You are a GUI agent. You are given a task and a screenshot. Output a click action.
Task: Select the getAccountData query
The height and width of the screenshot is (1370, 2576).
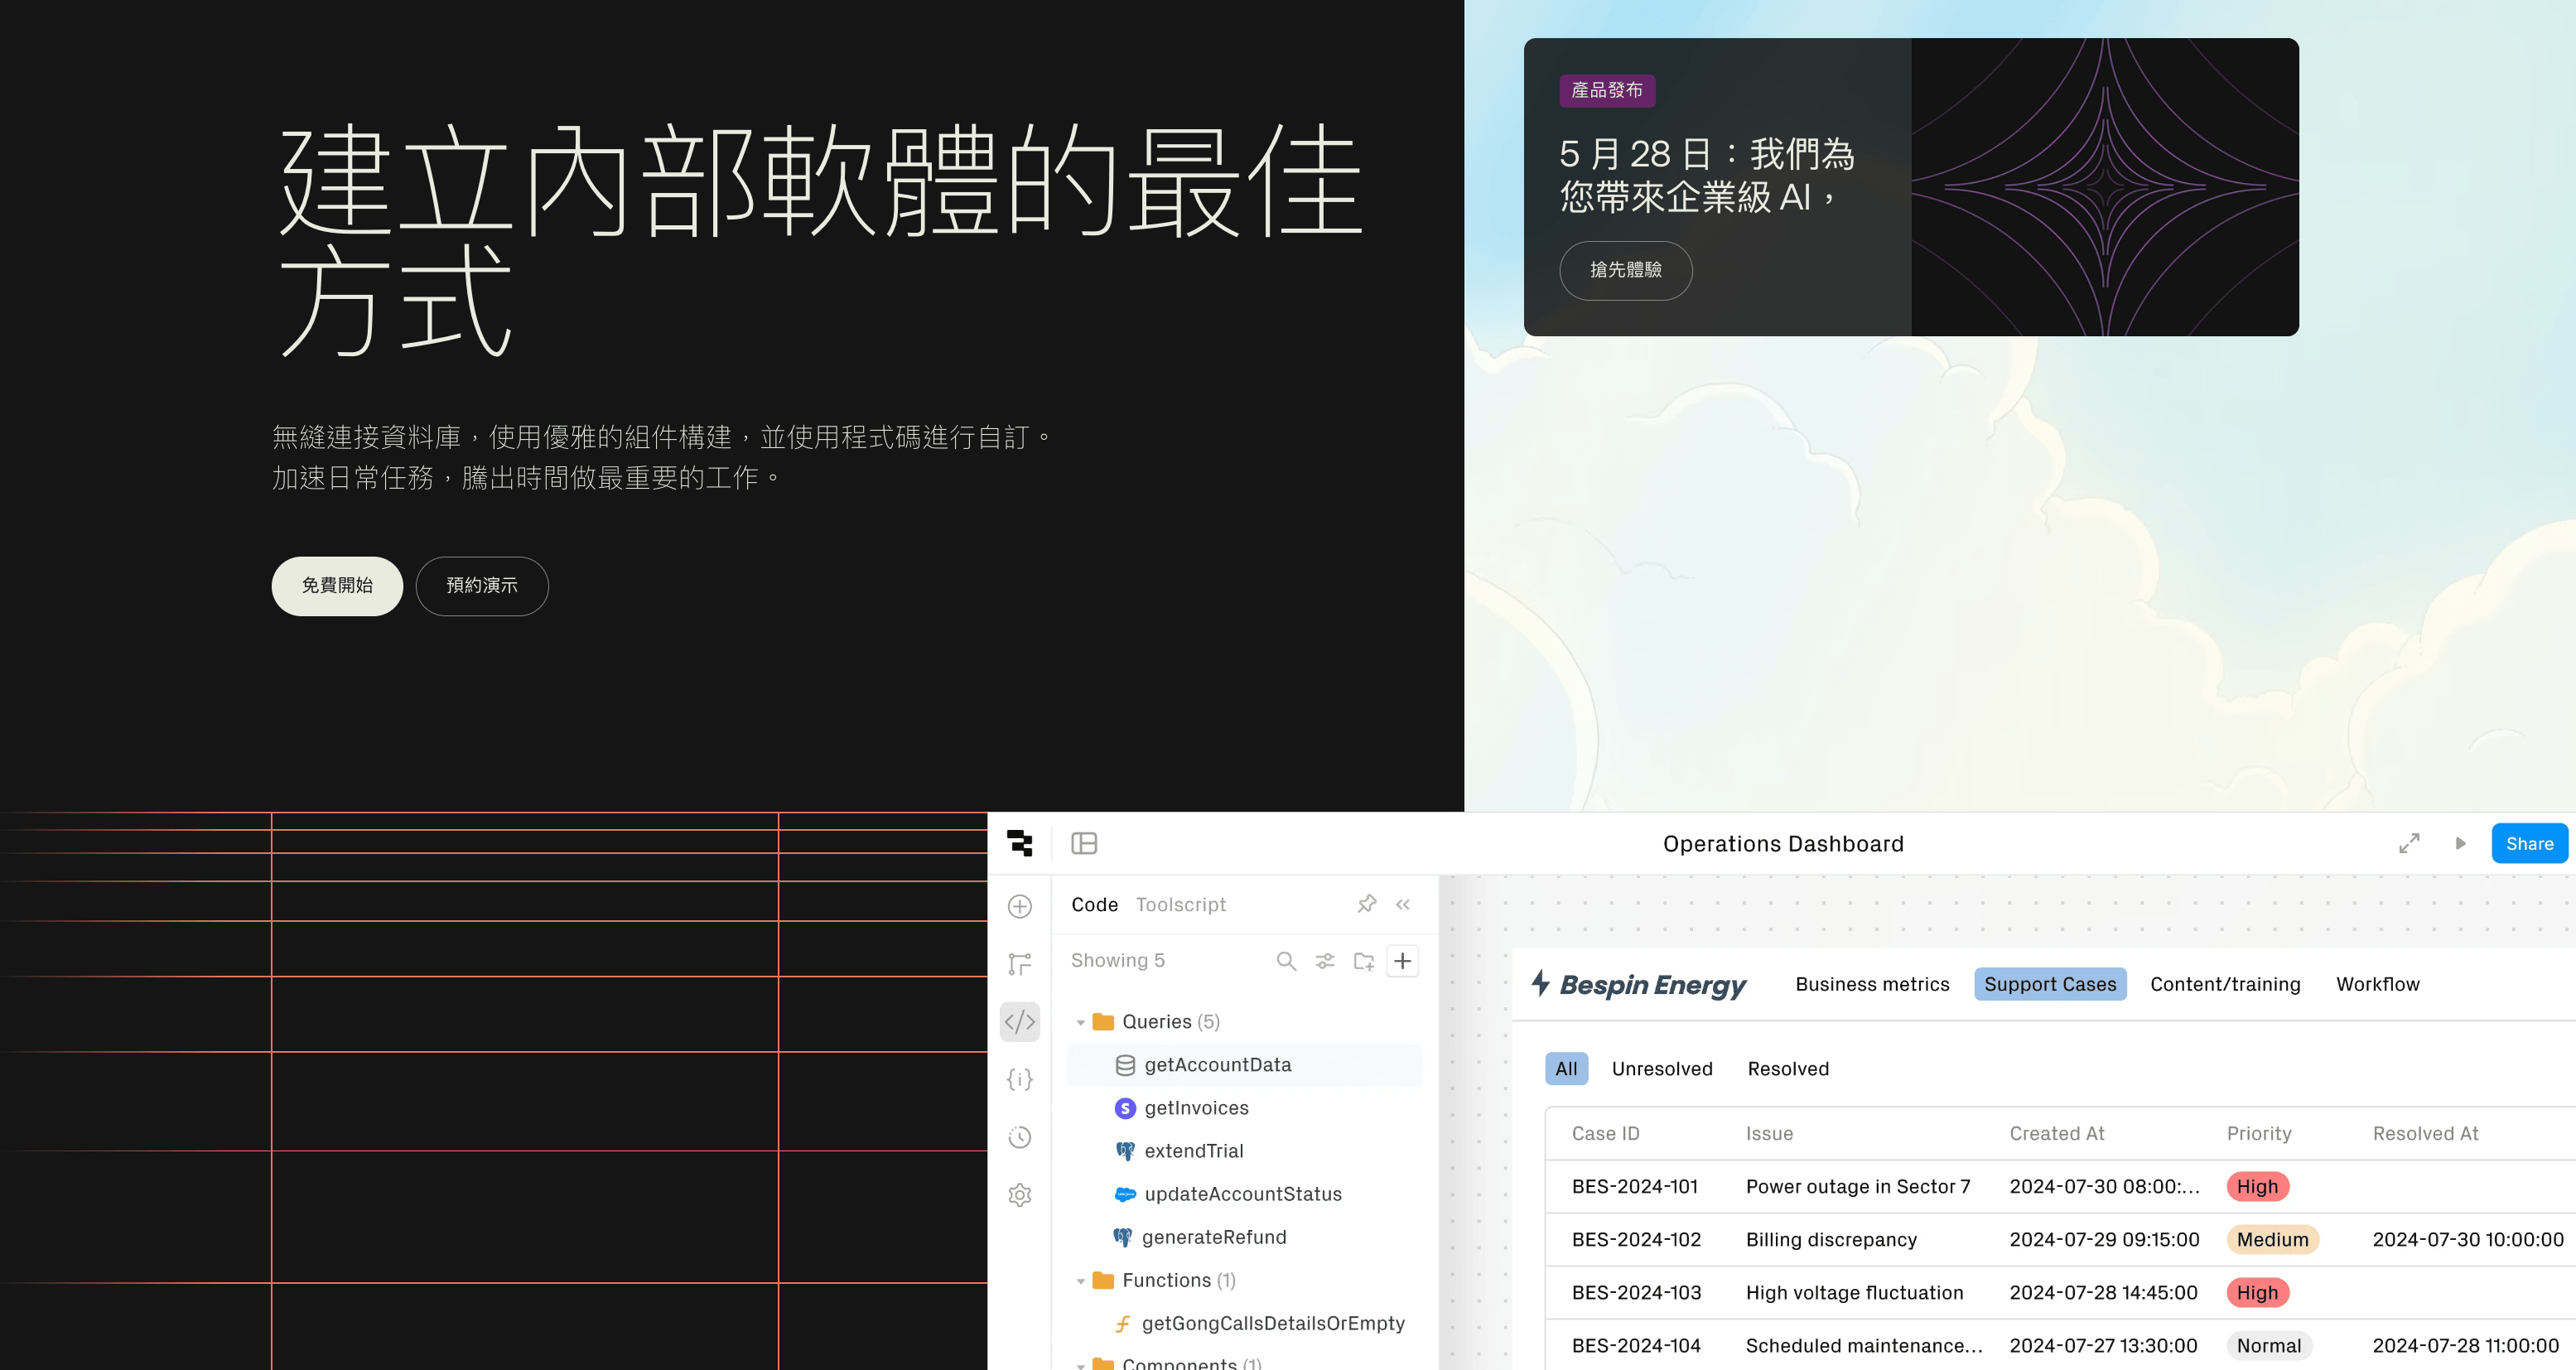[1244, 1065]
